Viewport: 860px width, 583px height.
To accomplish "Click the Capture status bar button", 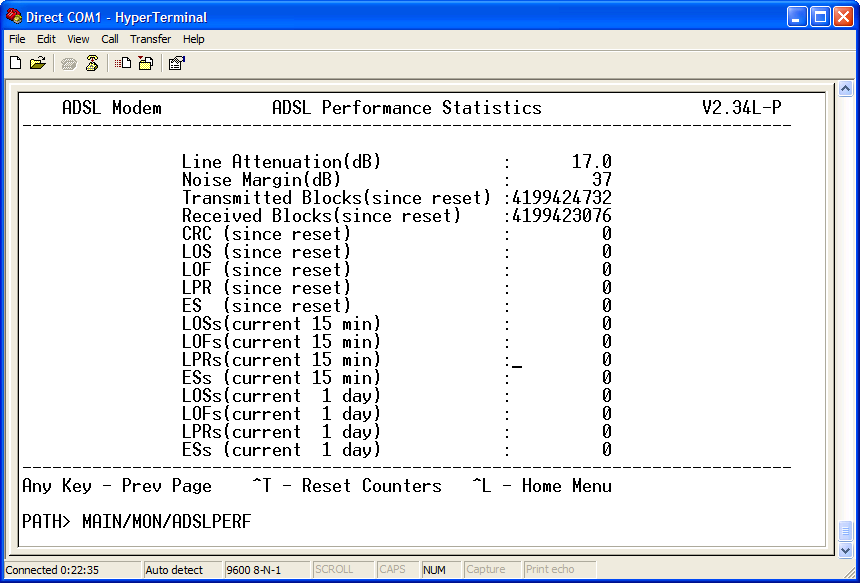I will click(492, 569).
